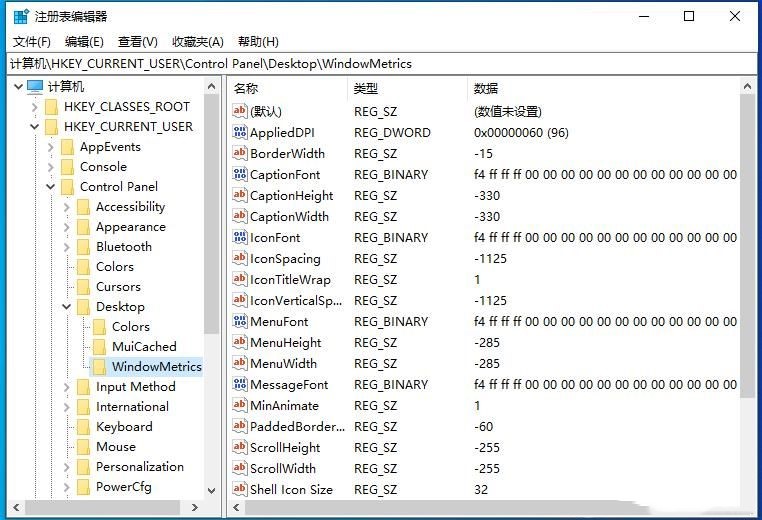Click the MessageFont binary icon
Image resolution: width=762 pixels, height=520 pixels.
pos(240,384)
